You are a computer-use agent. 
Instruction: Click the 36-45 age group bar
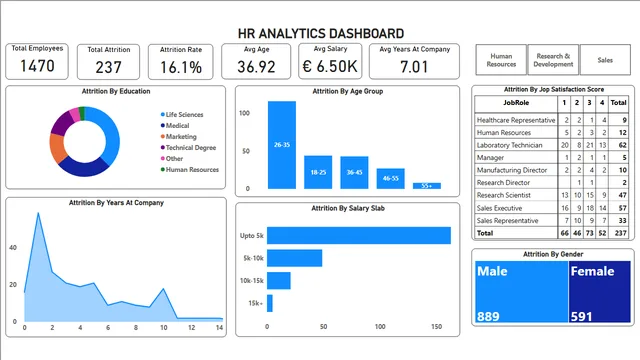354,173
